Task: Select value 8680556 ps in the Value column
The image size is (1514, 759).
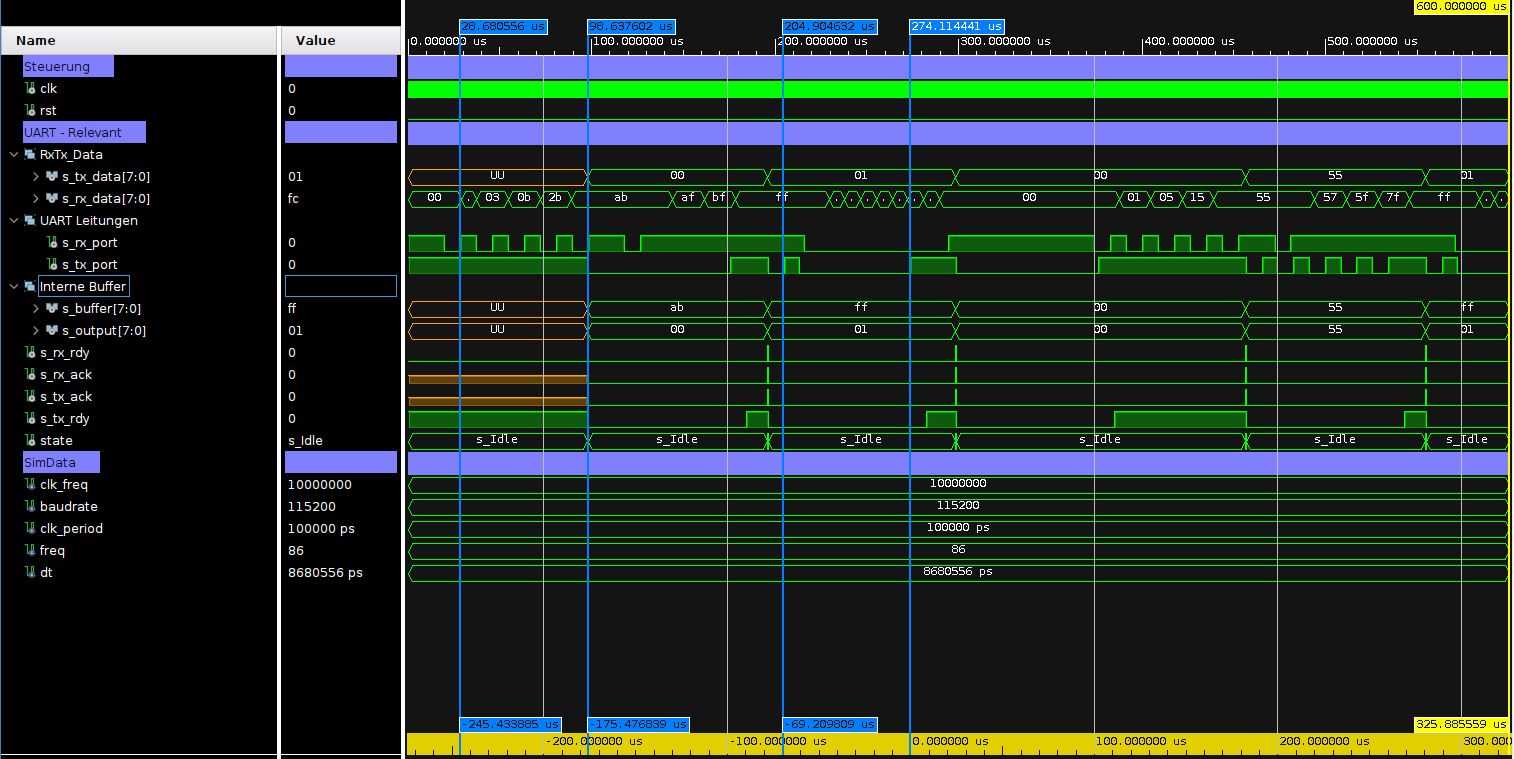Action: (x=325, y=573)
